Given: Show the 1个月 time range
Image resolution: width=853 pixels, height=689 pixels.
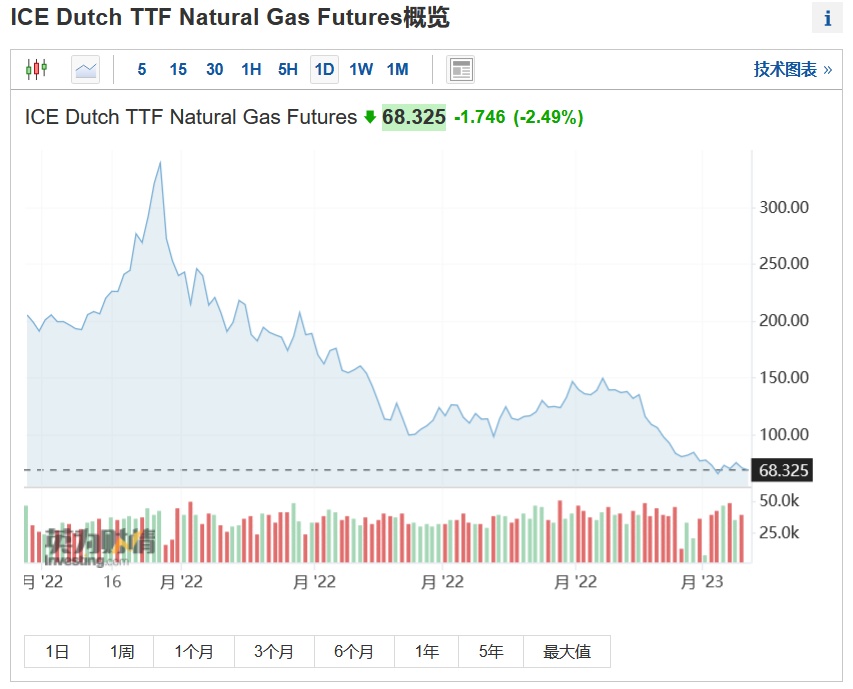Looking at the screenshot, I should click(194, 651).
